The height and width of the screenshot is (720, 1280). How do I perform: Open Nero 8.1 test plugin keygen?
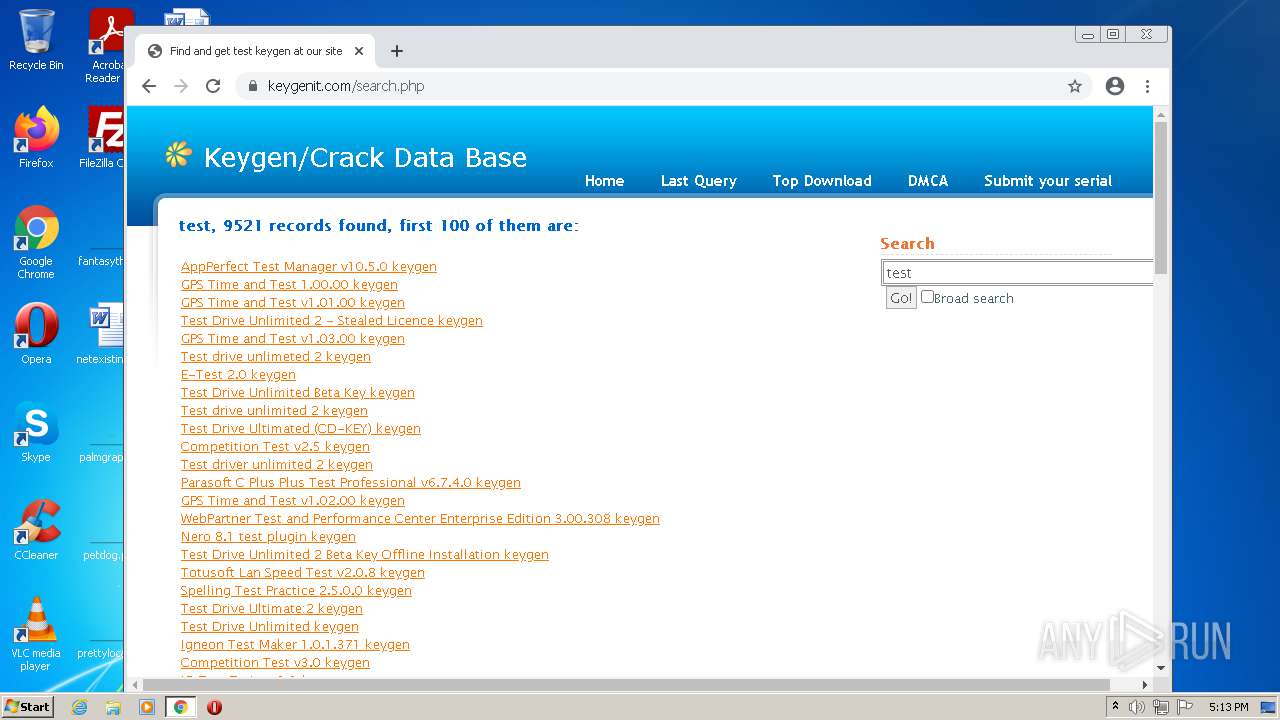(x=268, y=537)
